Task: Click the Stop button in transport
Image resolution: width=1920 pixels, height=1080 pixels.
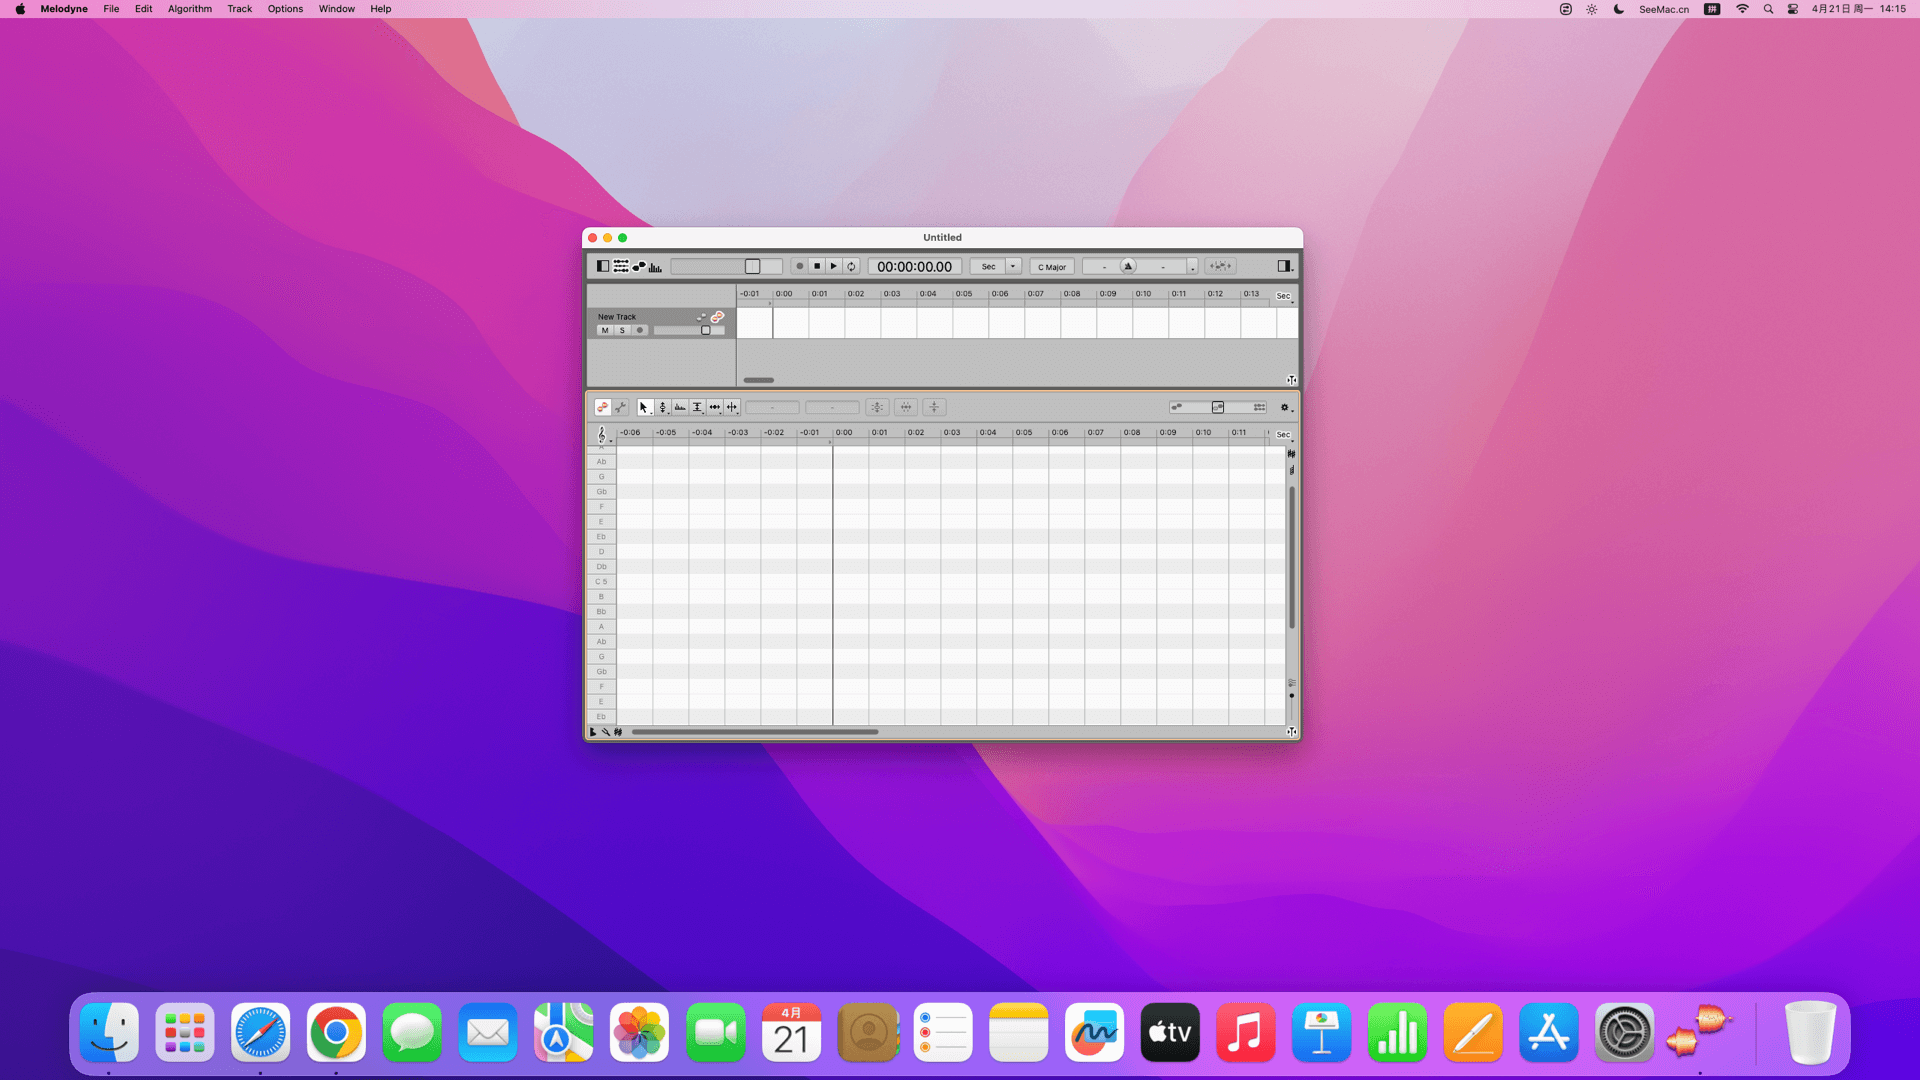Action: pyautogui.click(x=817, y=266)
